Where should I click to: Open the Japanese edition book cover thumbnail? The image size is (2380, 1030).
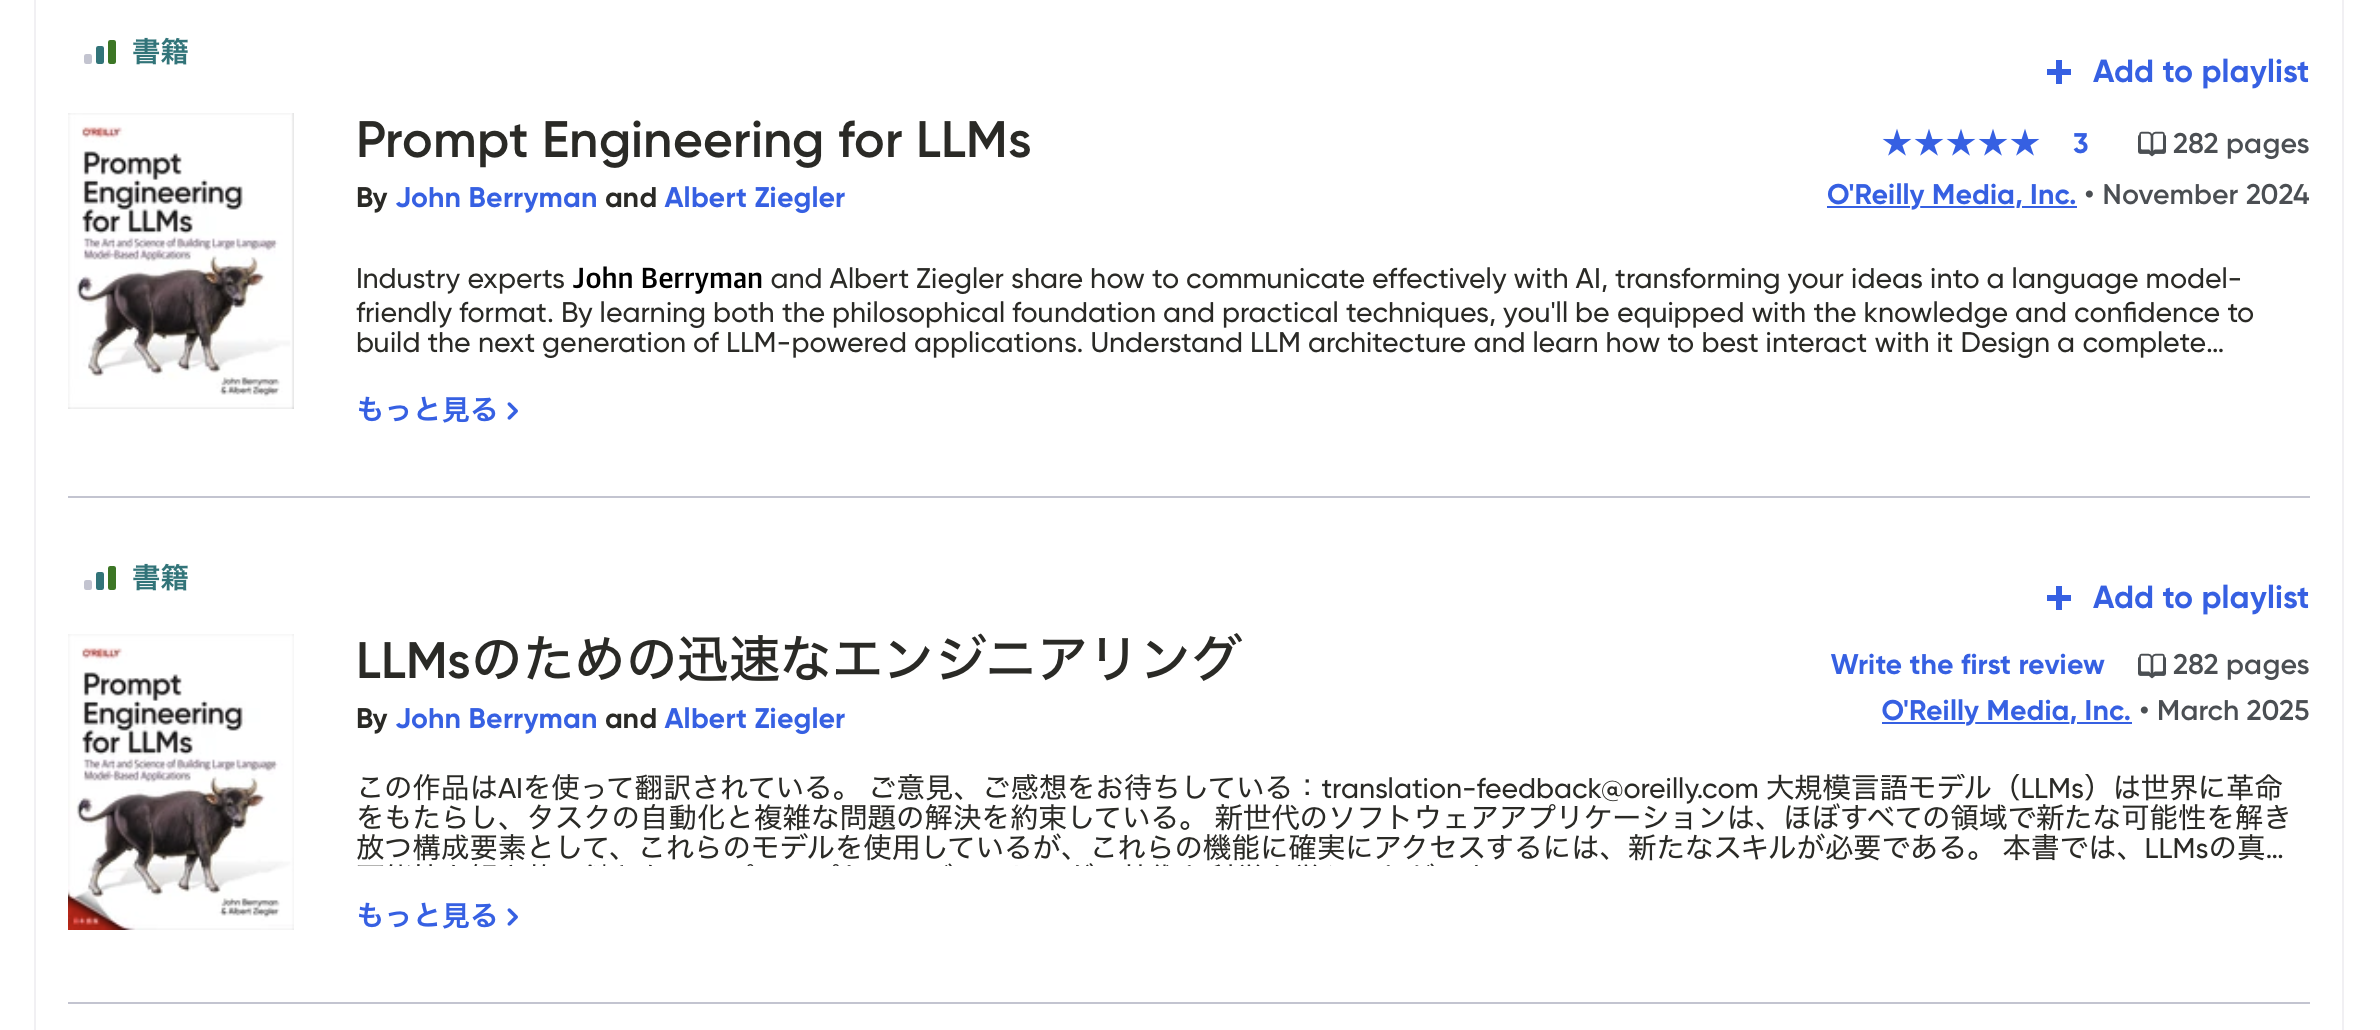tap(181, 782)
